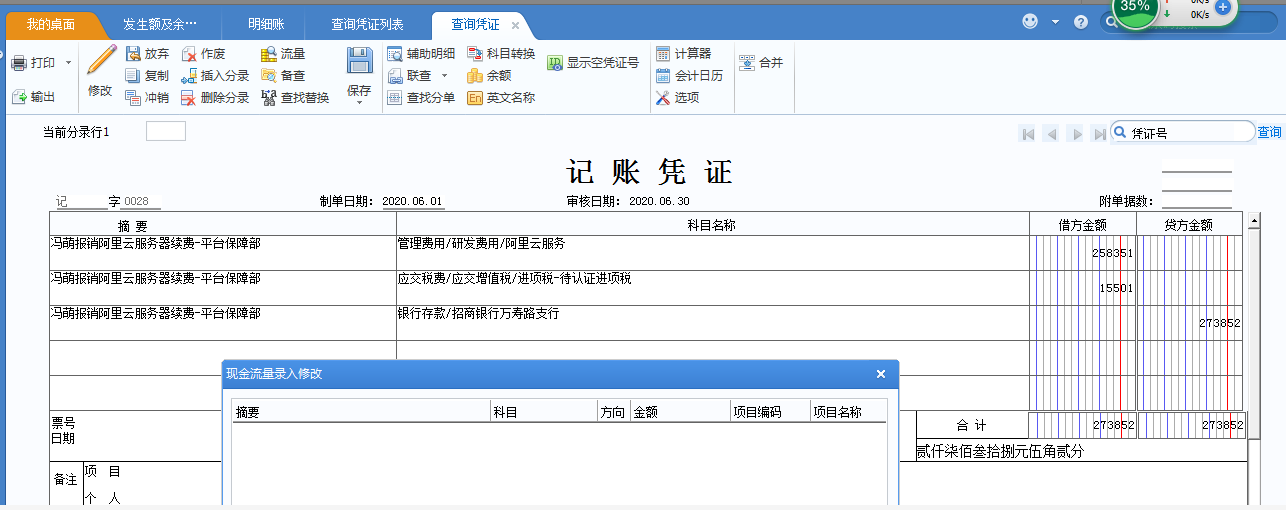Click the 保存 floppy disk icon

(359, 60)
